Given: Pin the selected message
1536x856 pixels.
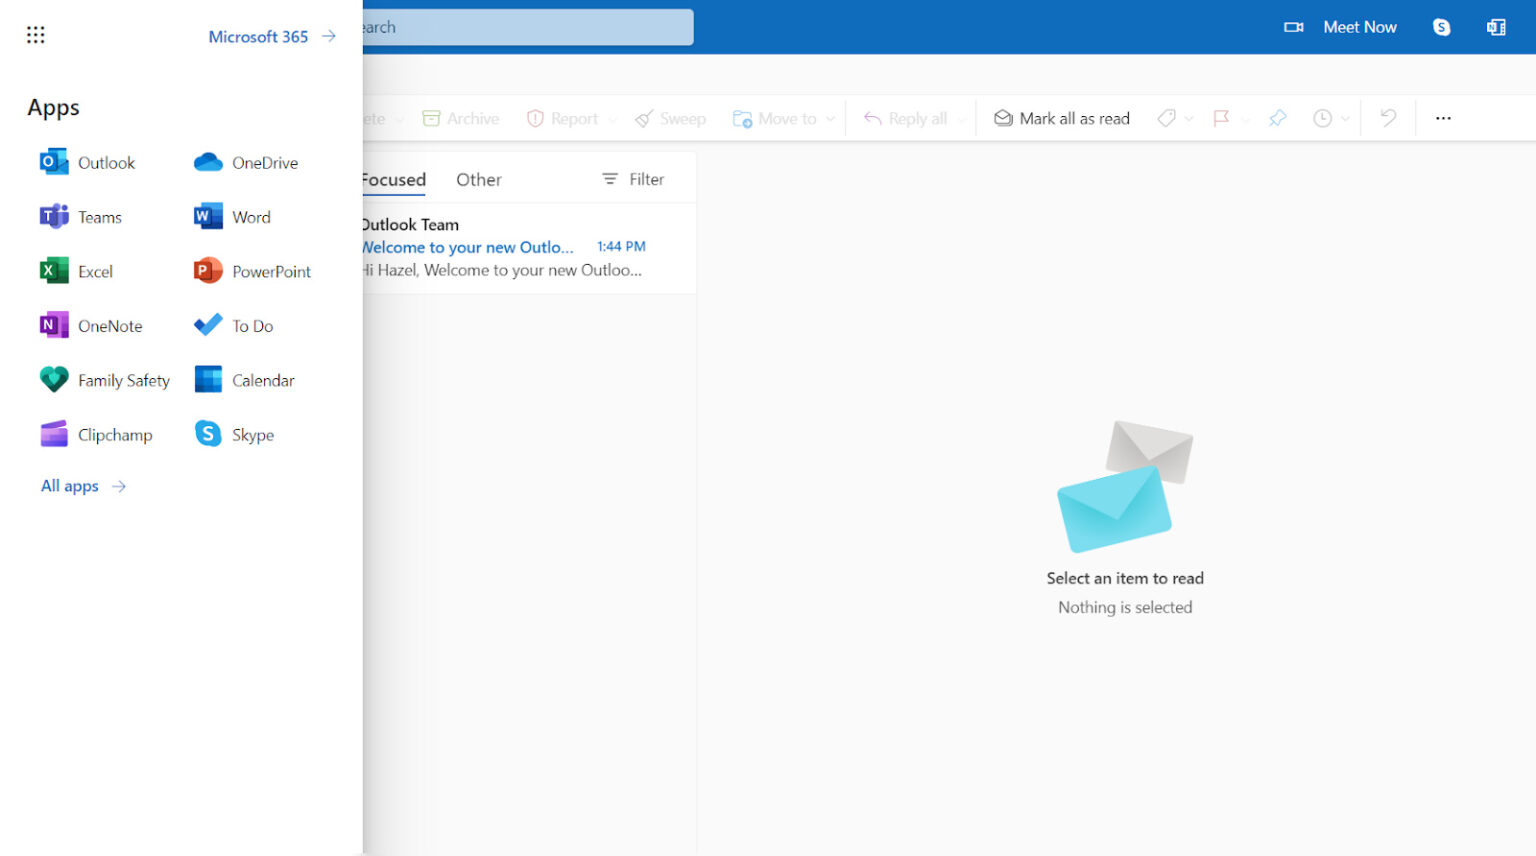Looking at the screenshot, I should pos(1277,117).
